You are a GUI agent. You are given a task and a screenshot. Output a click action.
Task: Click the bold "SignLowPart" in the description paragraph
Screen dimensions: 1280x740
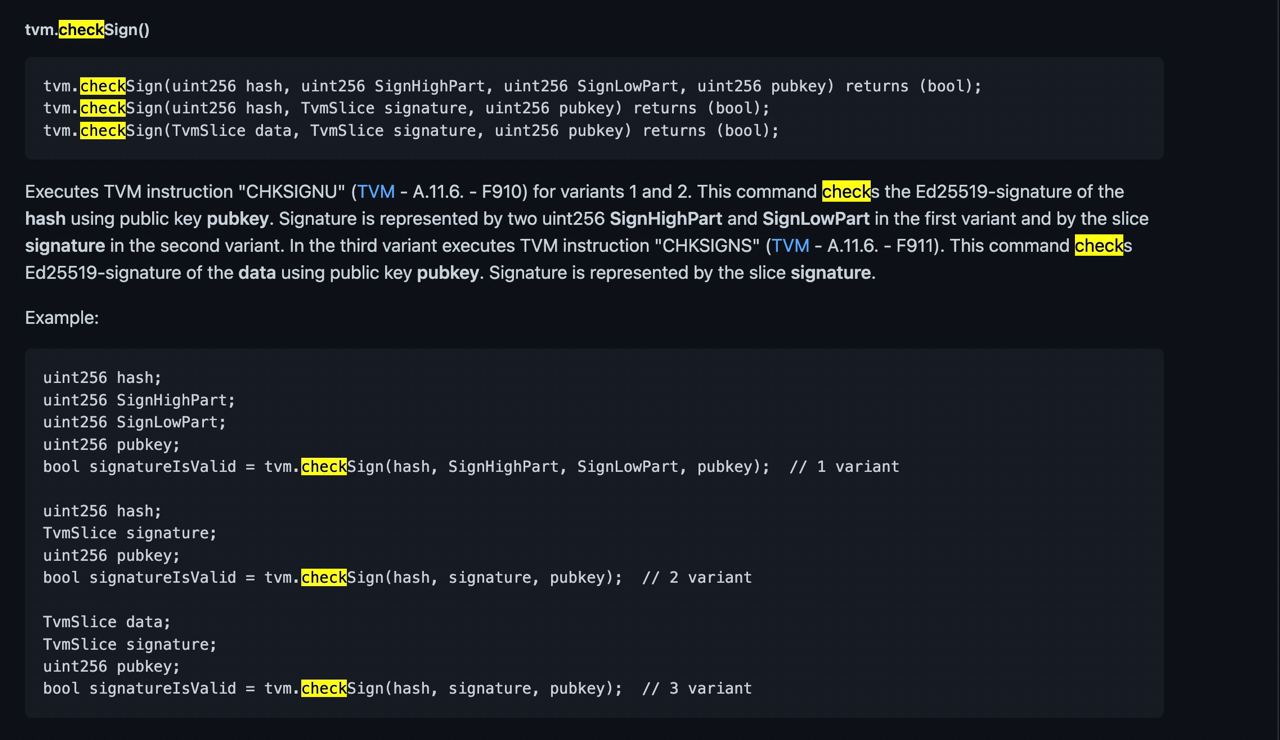(815, 219)
